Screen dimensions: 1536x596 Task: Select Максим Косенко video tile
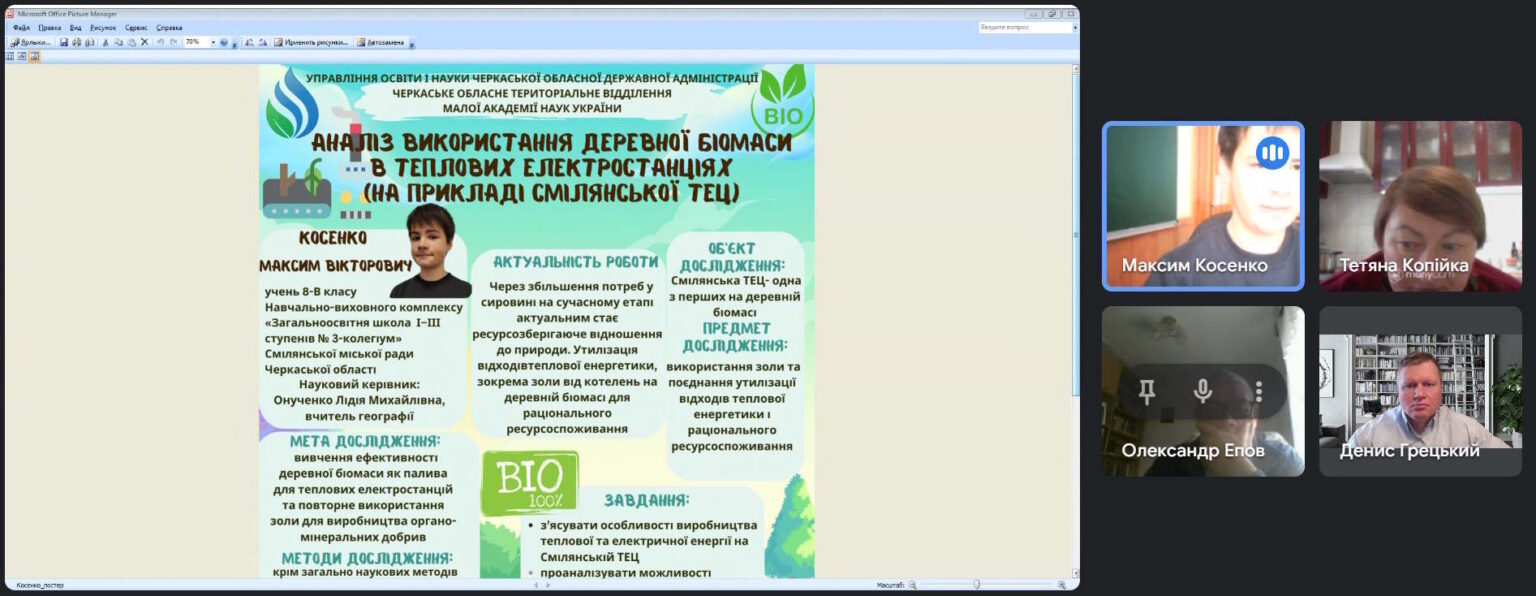(1203, 206)
